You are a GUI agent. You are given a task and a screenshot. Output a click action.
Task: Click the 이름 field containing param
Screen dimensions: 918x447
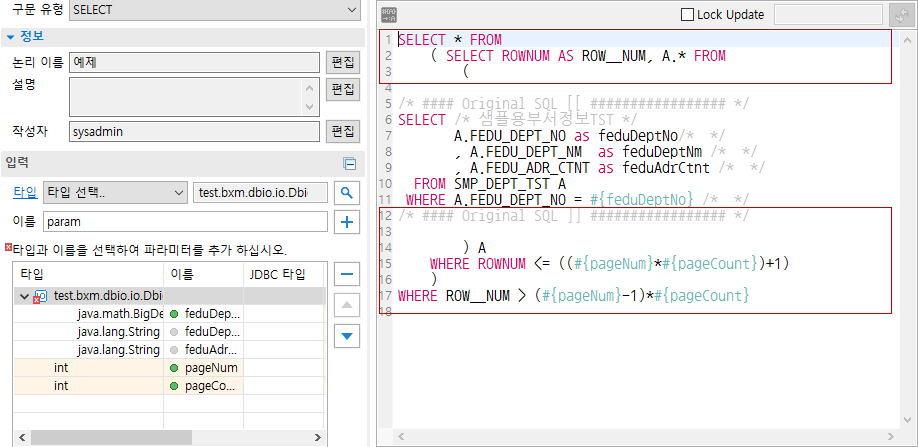click(186, 222)
